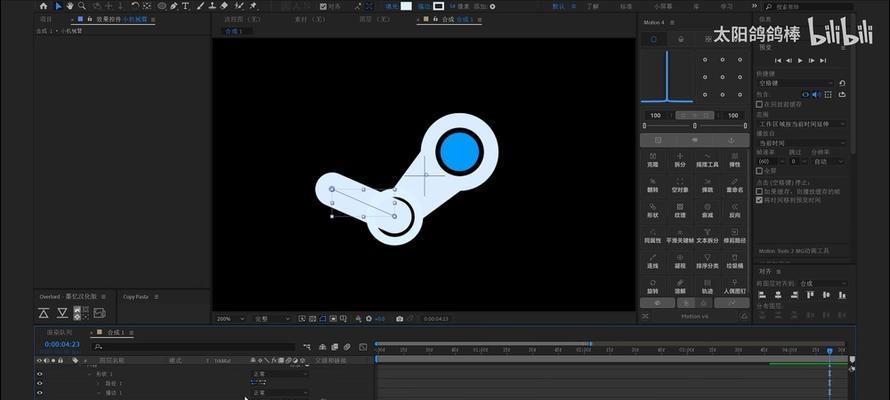
Task: Toggle visibility of the 描边 1 stroke row
Action: (x=40, y=392)
